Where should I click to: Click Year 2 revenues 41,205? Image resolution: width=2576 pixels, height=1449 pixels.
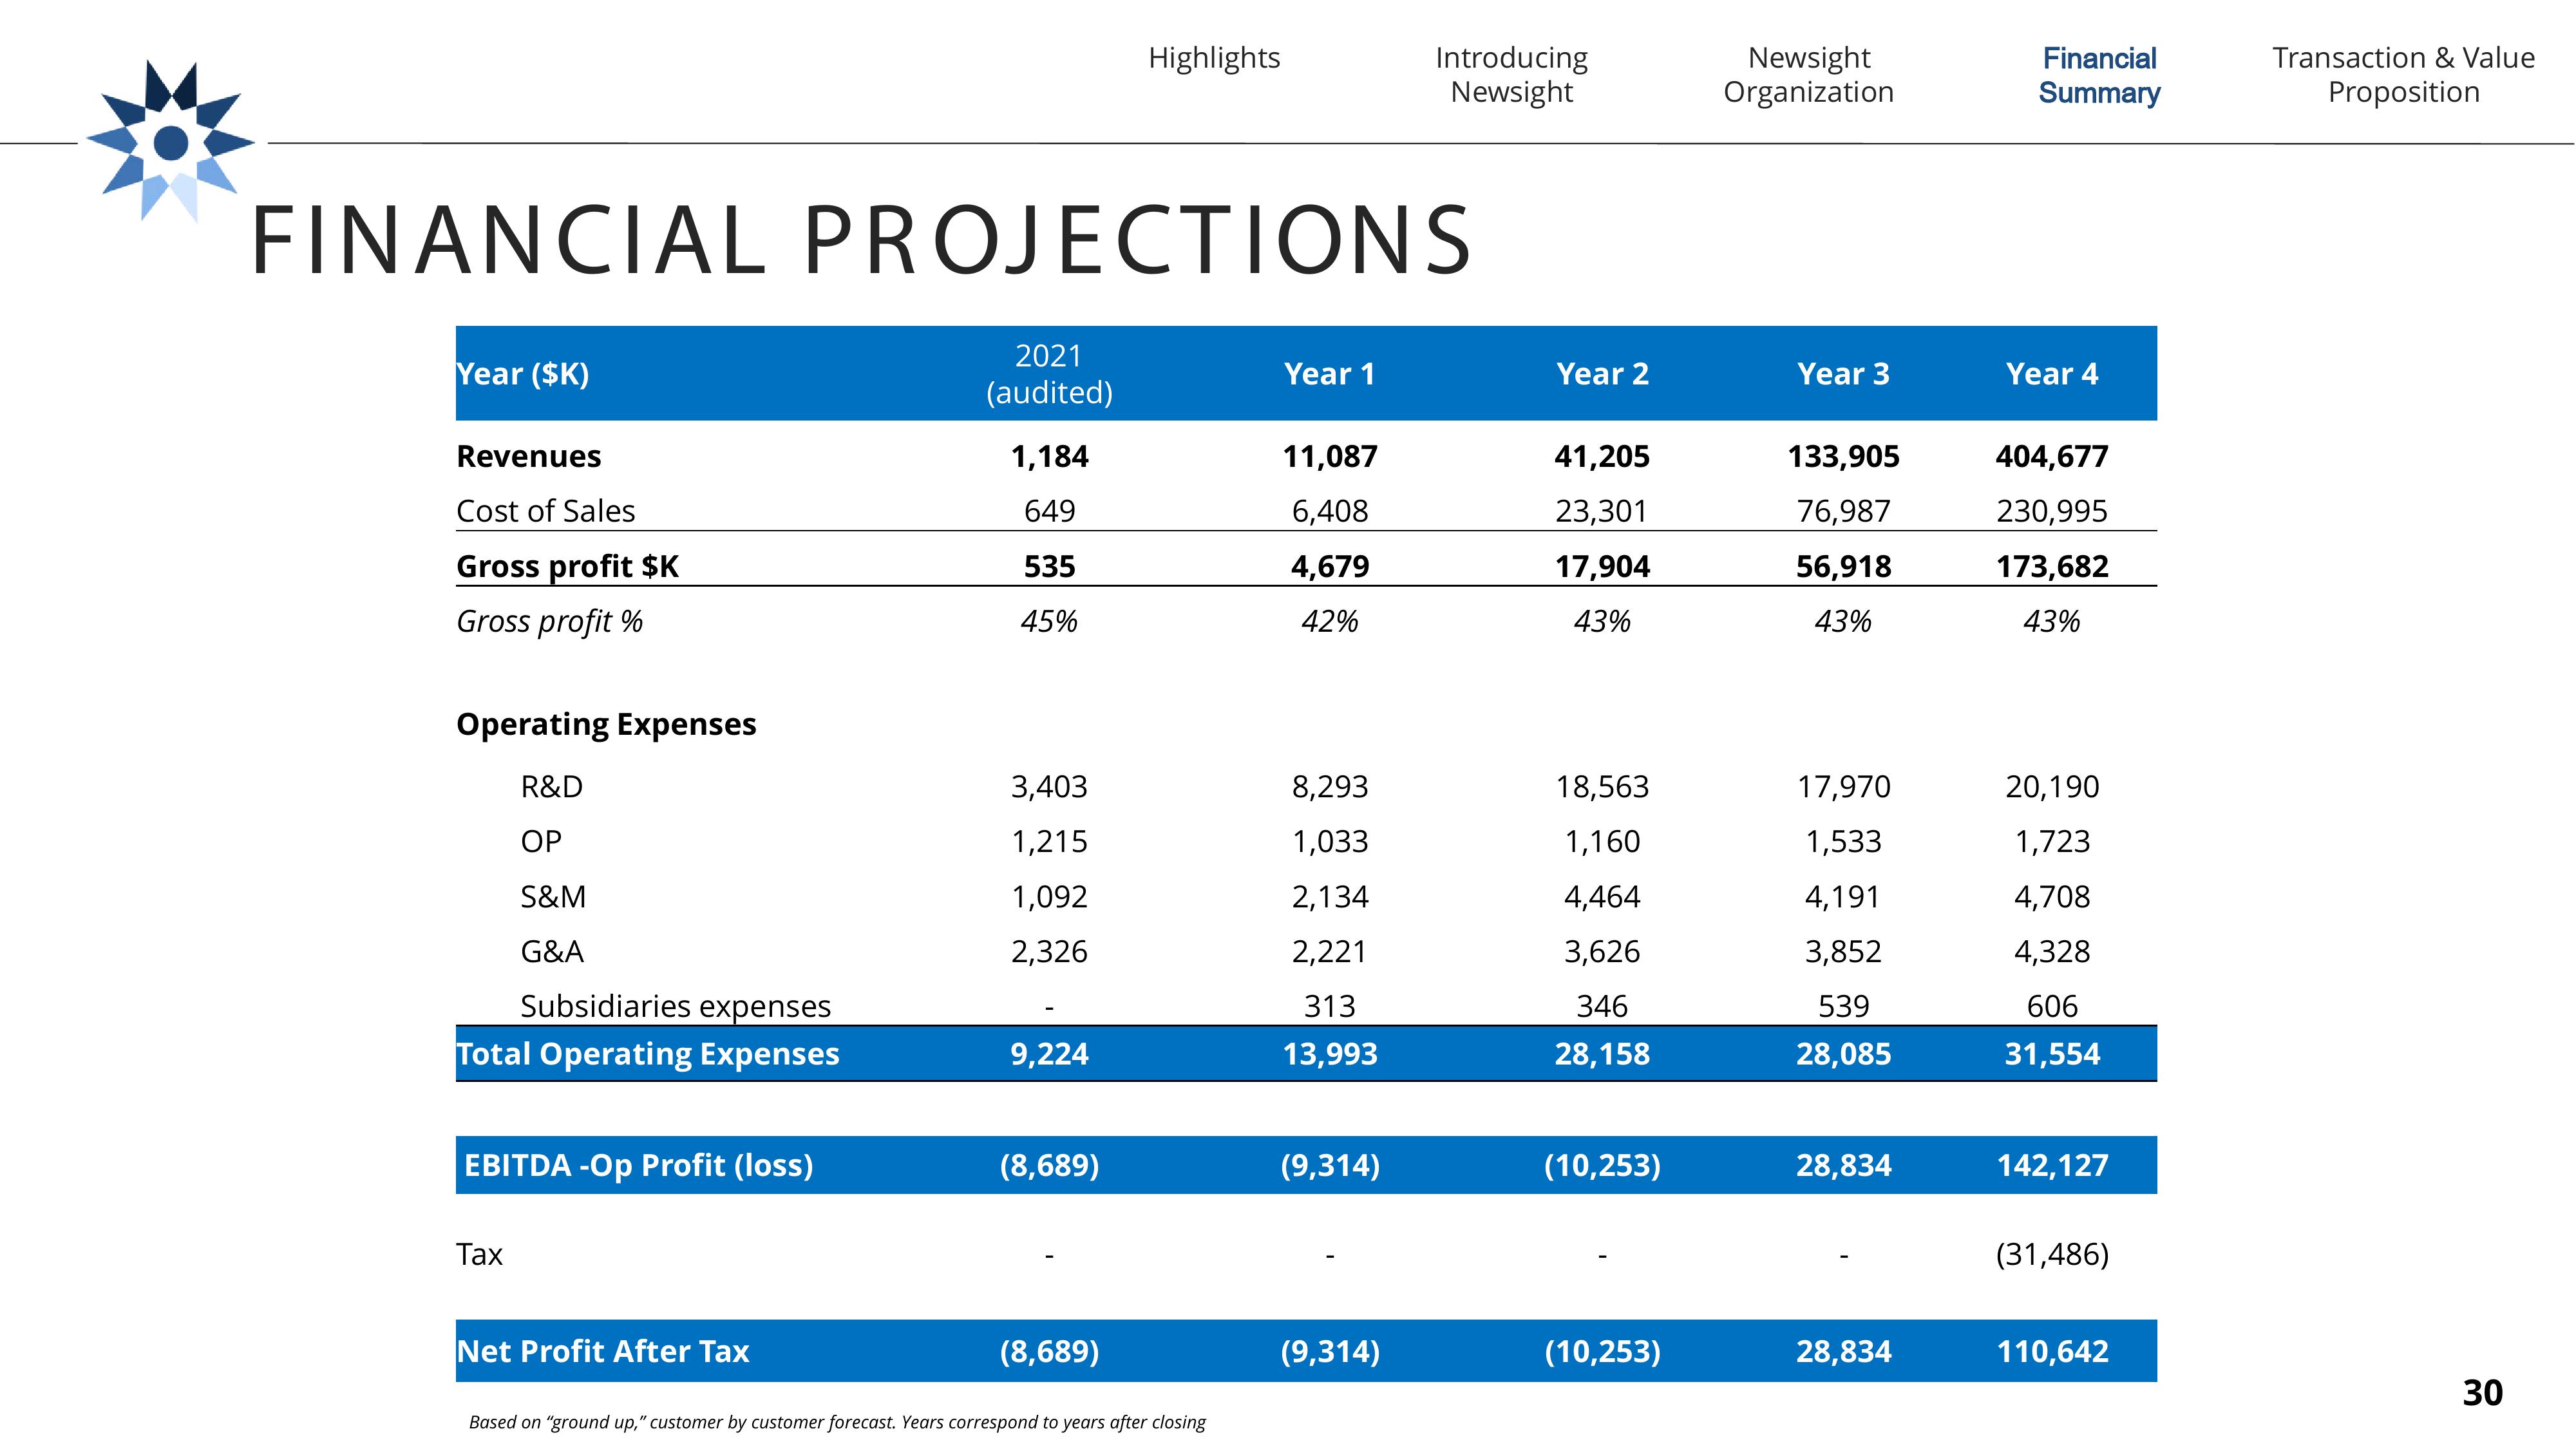click(x=1602, y=456)
